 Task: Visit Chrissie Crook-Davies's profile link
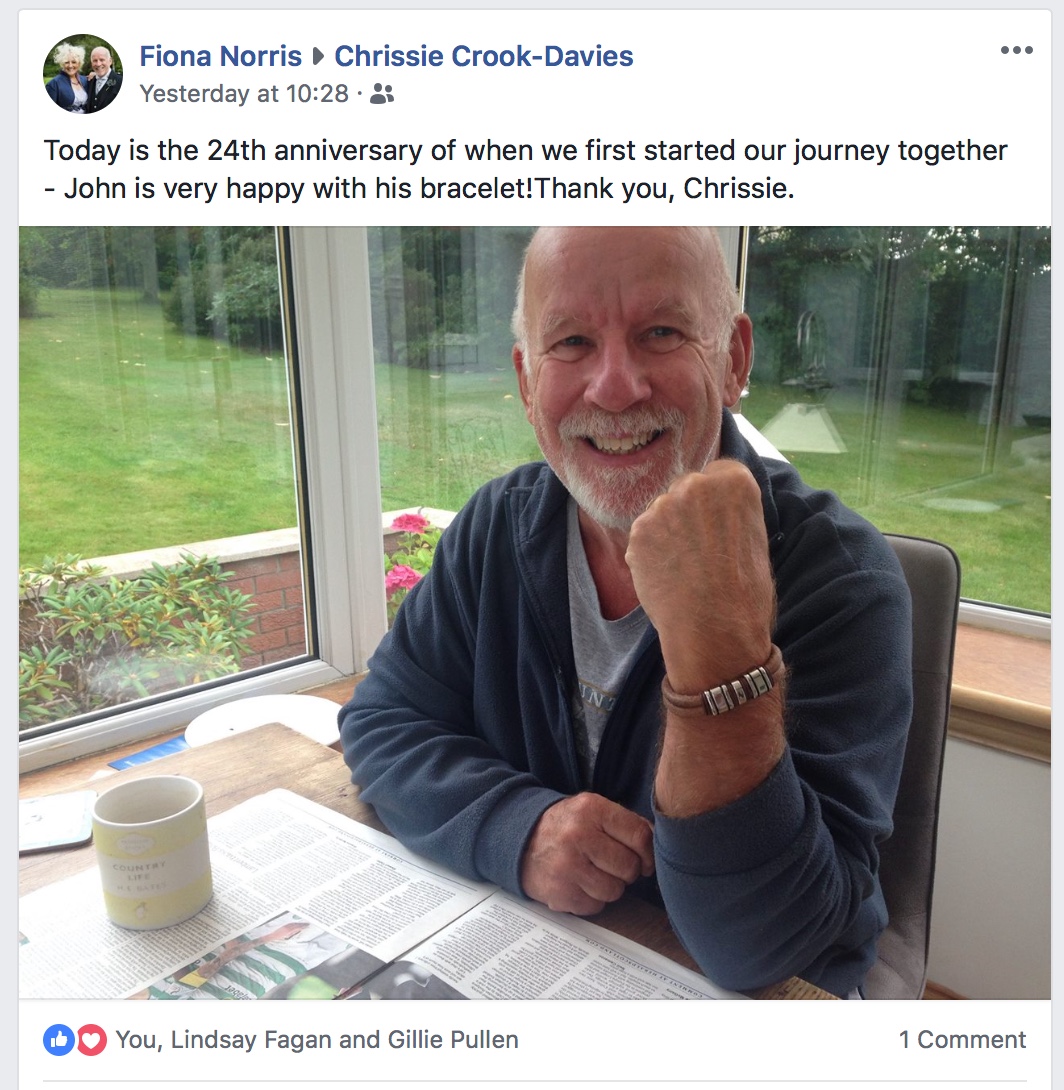pos(484,56)
